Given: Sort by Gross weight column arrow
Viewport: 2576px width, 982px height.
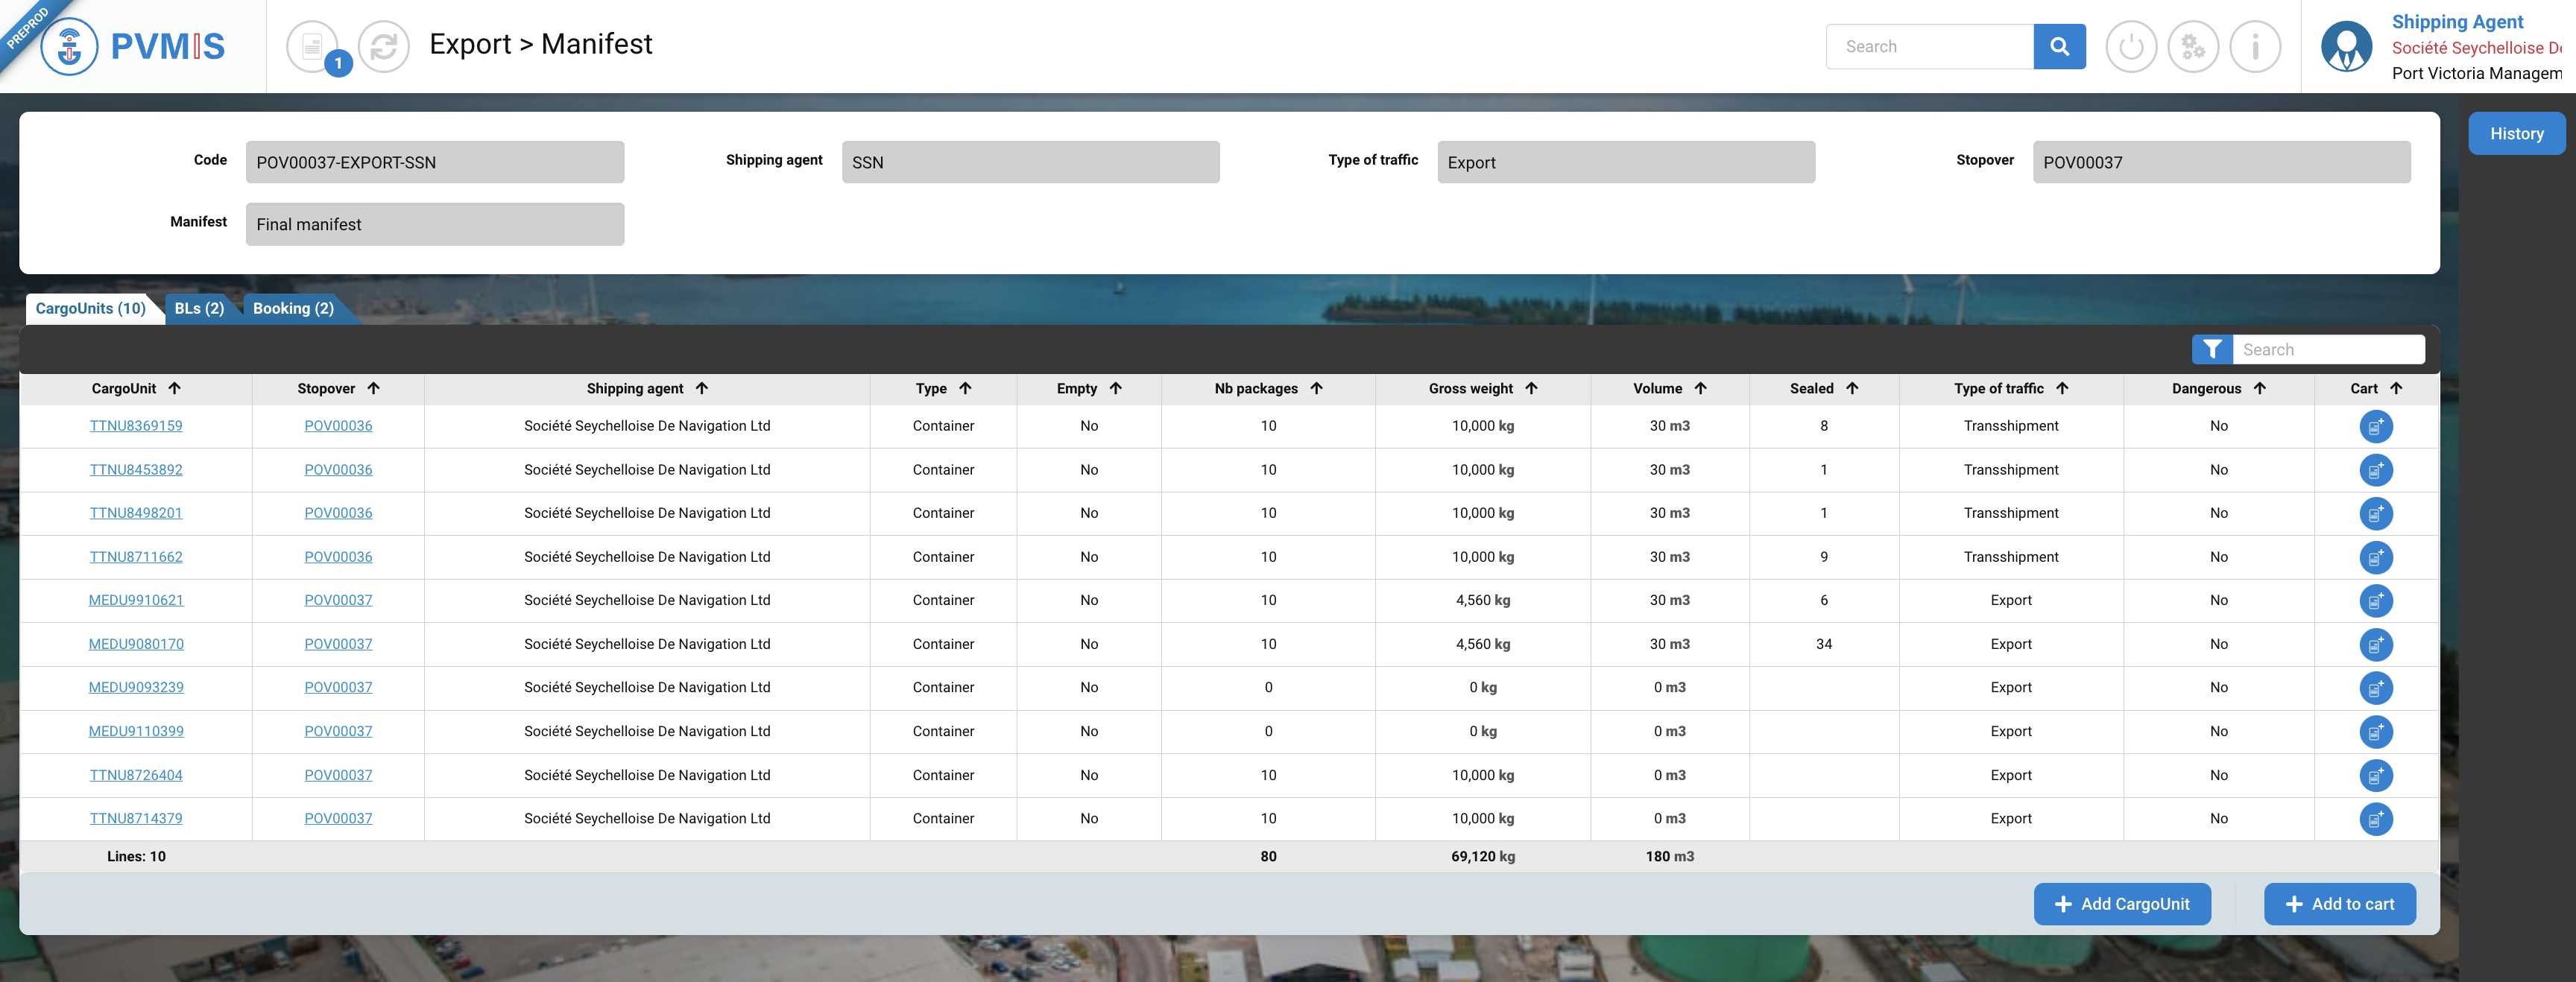Looking at the screenshot, I should [1531, 388].
